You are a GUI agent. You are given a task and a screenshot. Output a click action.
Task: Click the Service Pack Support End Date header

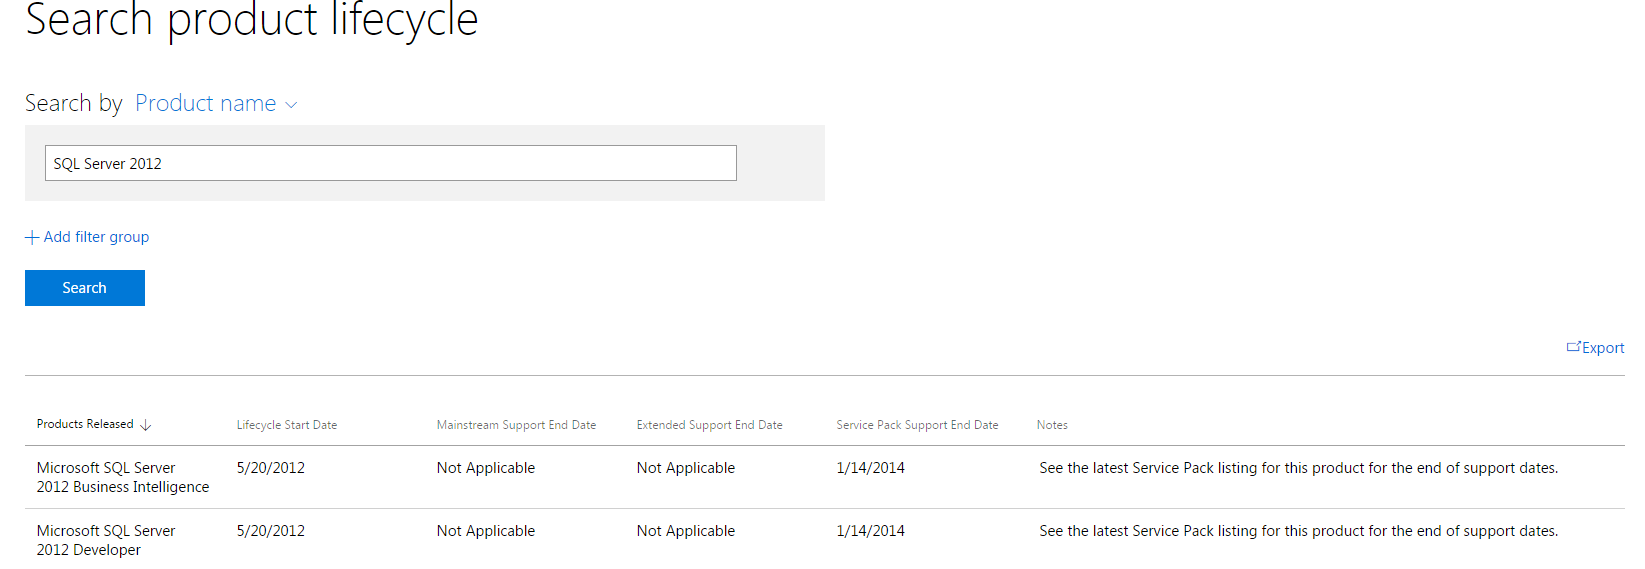[x=917, y=425]
